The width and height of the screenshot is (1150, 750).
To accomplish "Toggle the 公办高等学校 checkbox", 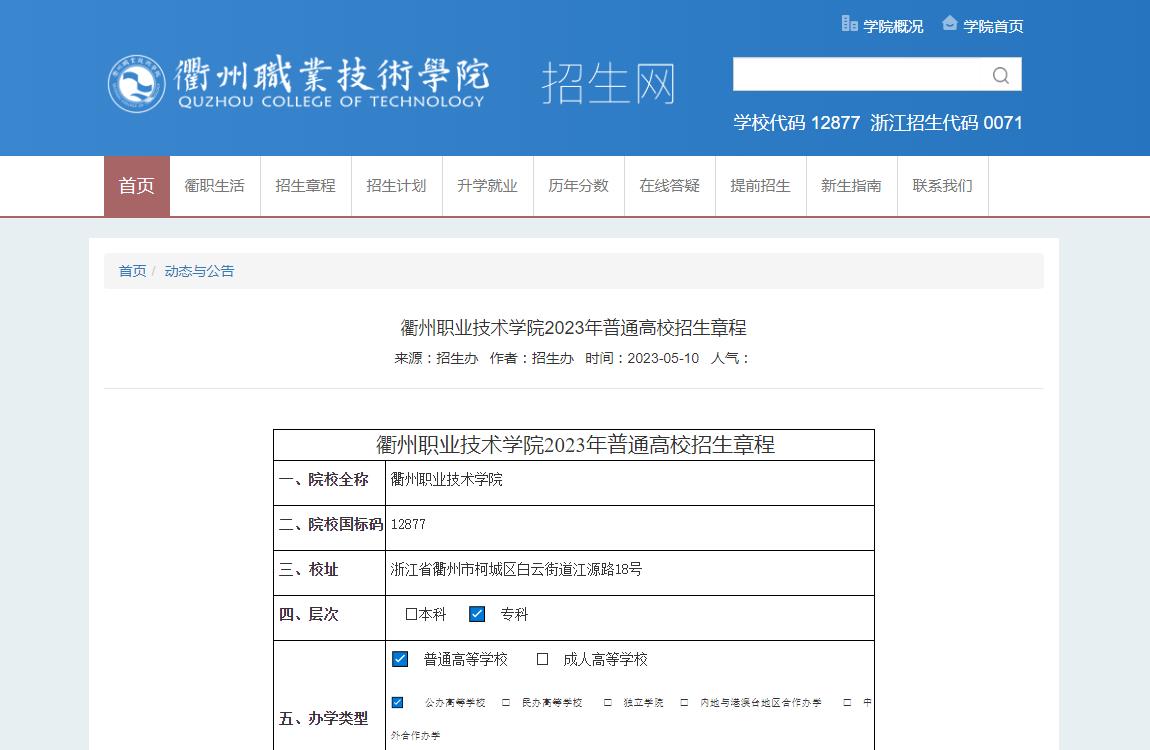I will [x=398, y=702].
